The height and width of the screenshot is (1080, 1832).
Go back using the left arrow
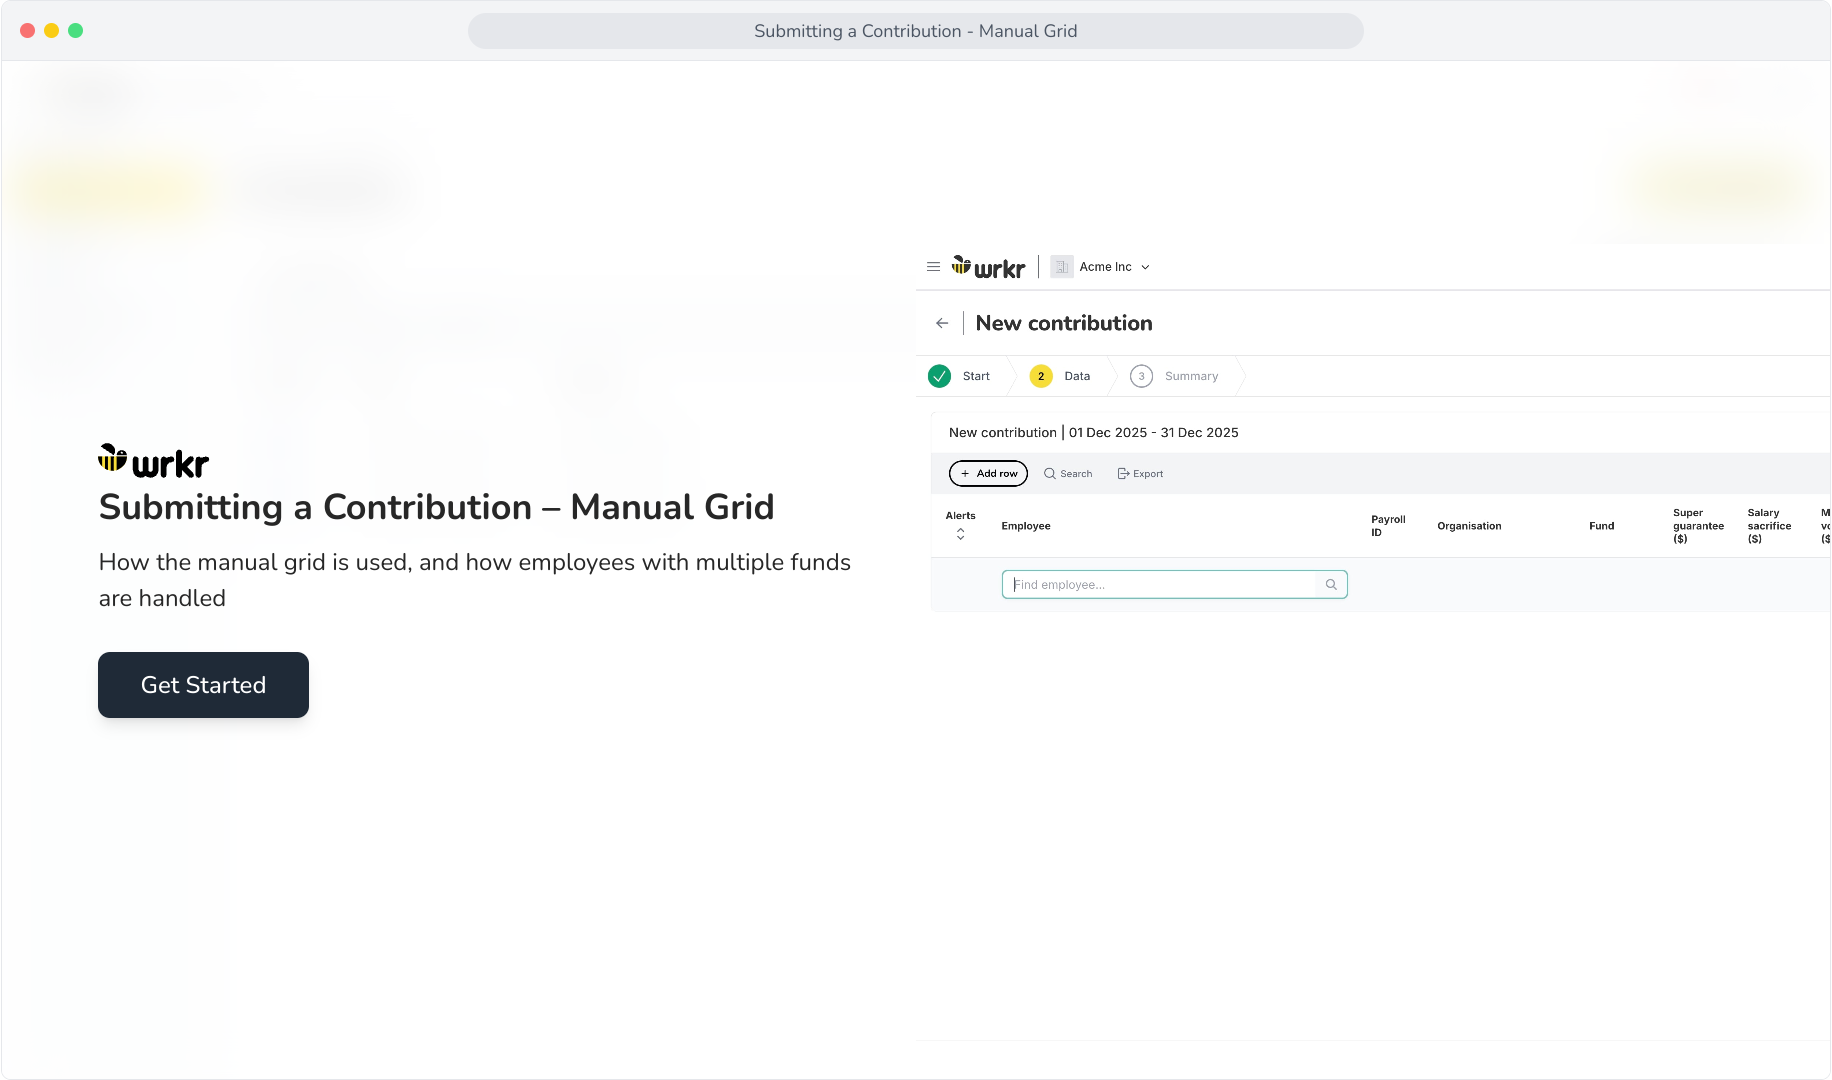coord(942,323)
